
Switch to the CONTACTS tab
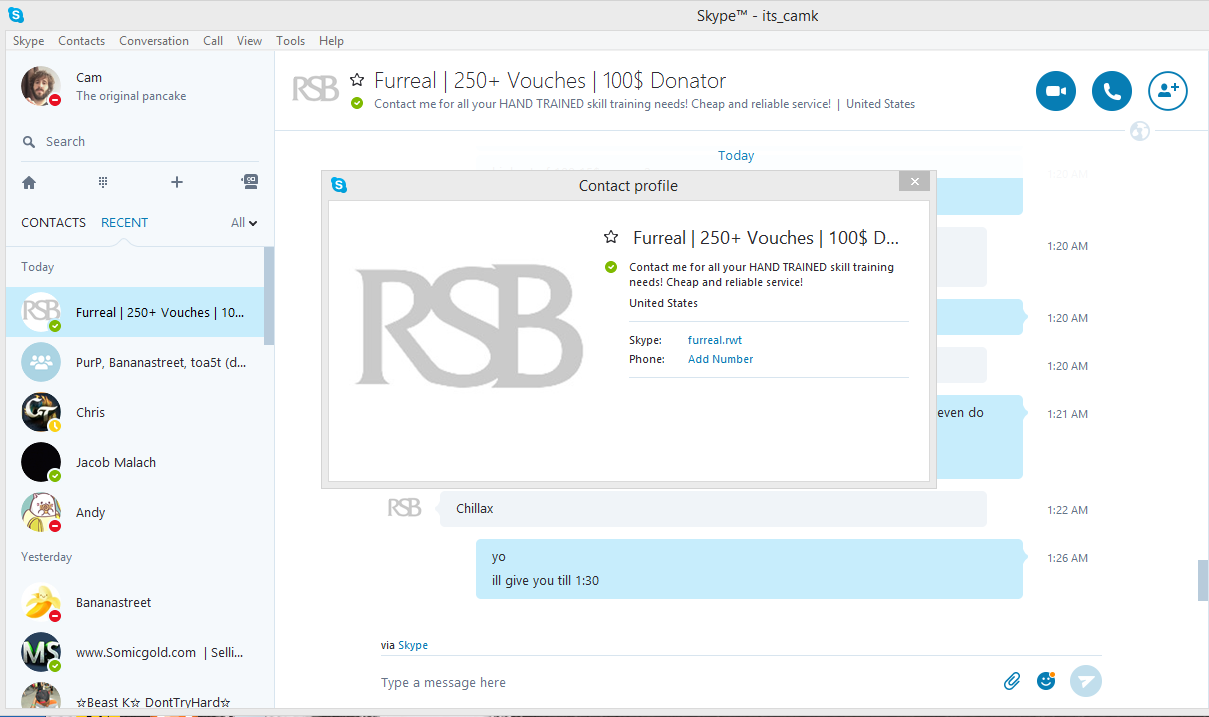[x=53, y=223]
